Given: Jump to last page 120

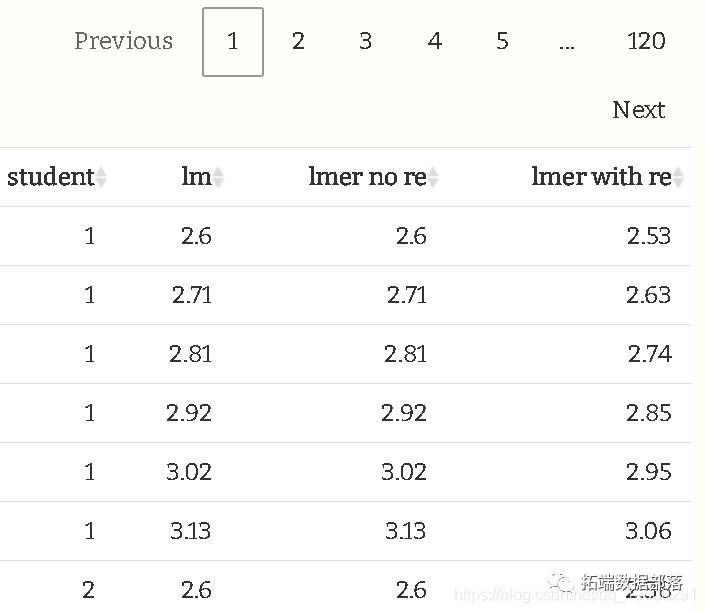Looking at the screenshot, I should tap(646, 41).
